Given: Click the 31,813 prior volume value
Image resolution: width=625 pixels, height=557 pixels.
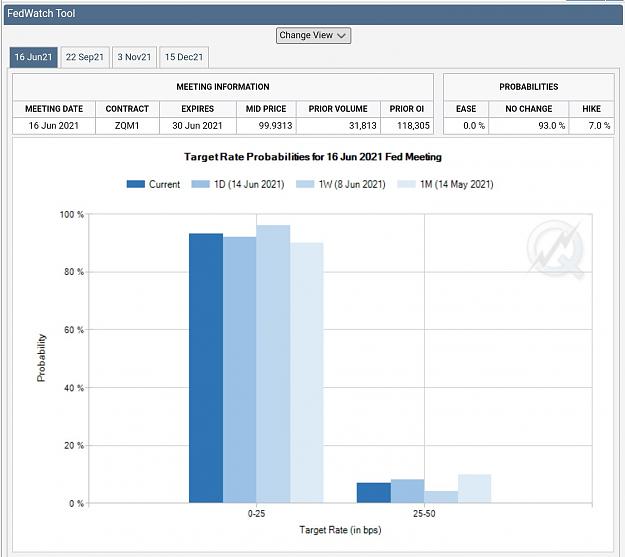Looking at the screenshot, I should coord(362,126).
